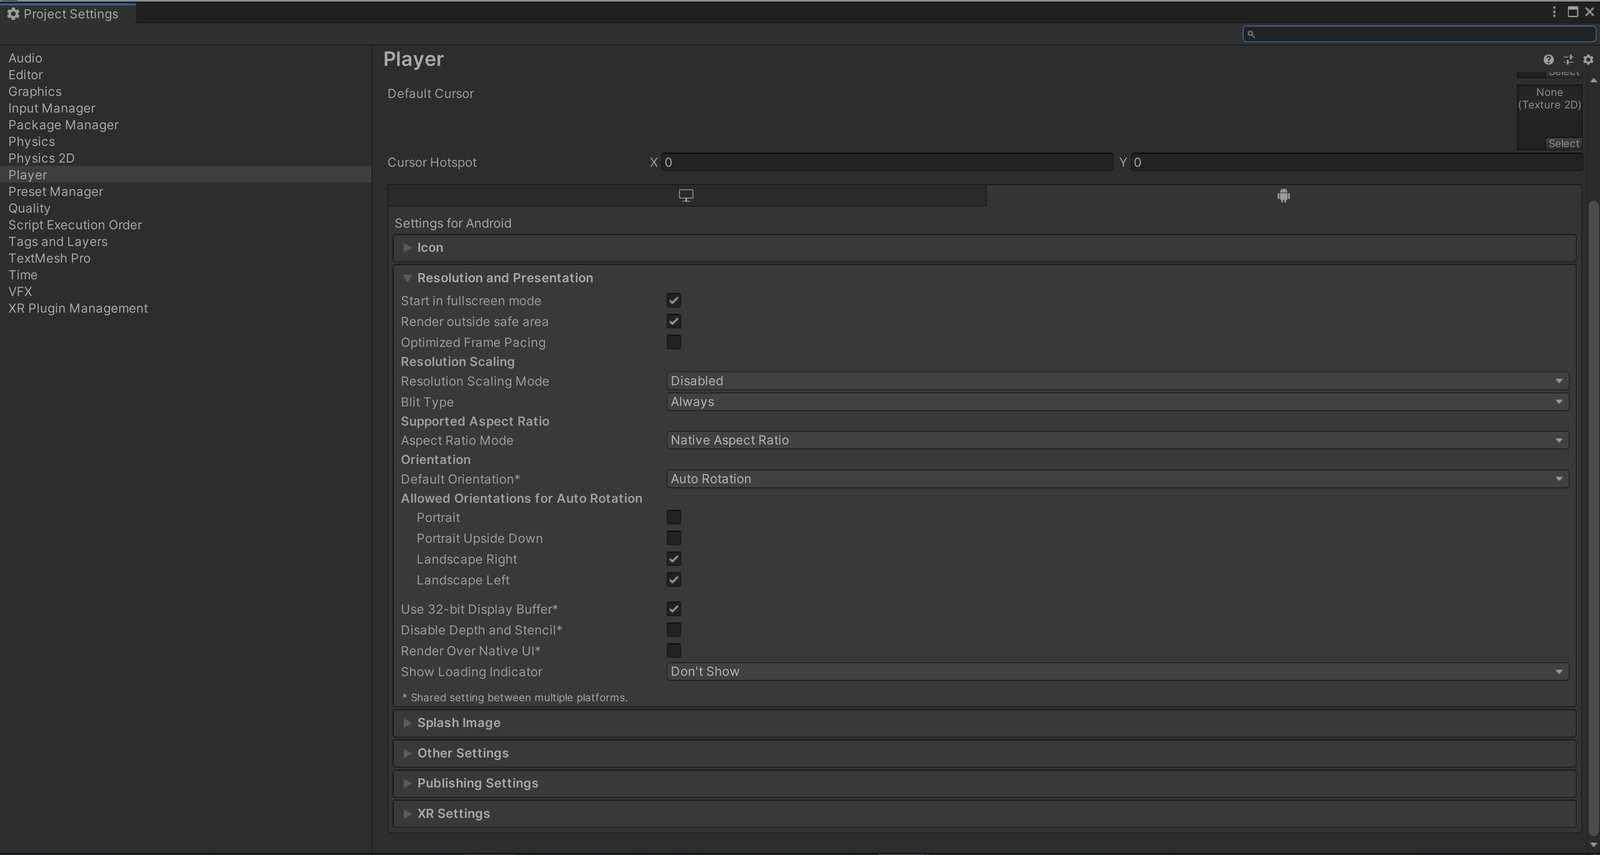Select the Android platform tab icon

coord(1283,196)
